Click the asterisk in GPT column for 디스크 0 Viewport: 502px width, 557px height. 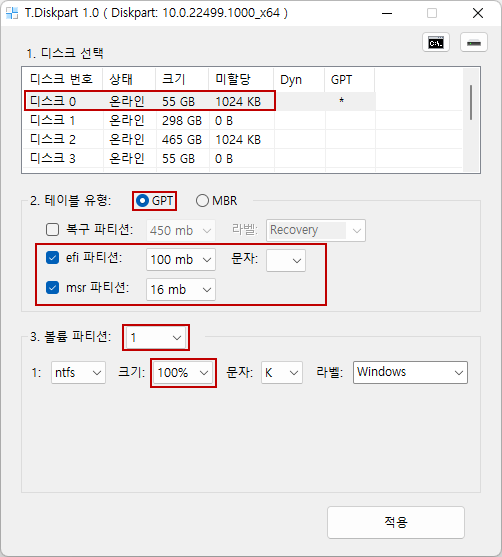(x=341, y=101)
